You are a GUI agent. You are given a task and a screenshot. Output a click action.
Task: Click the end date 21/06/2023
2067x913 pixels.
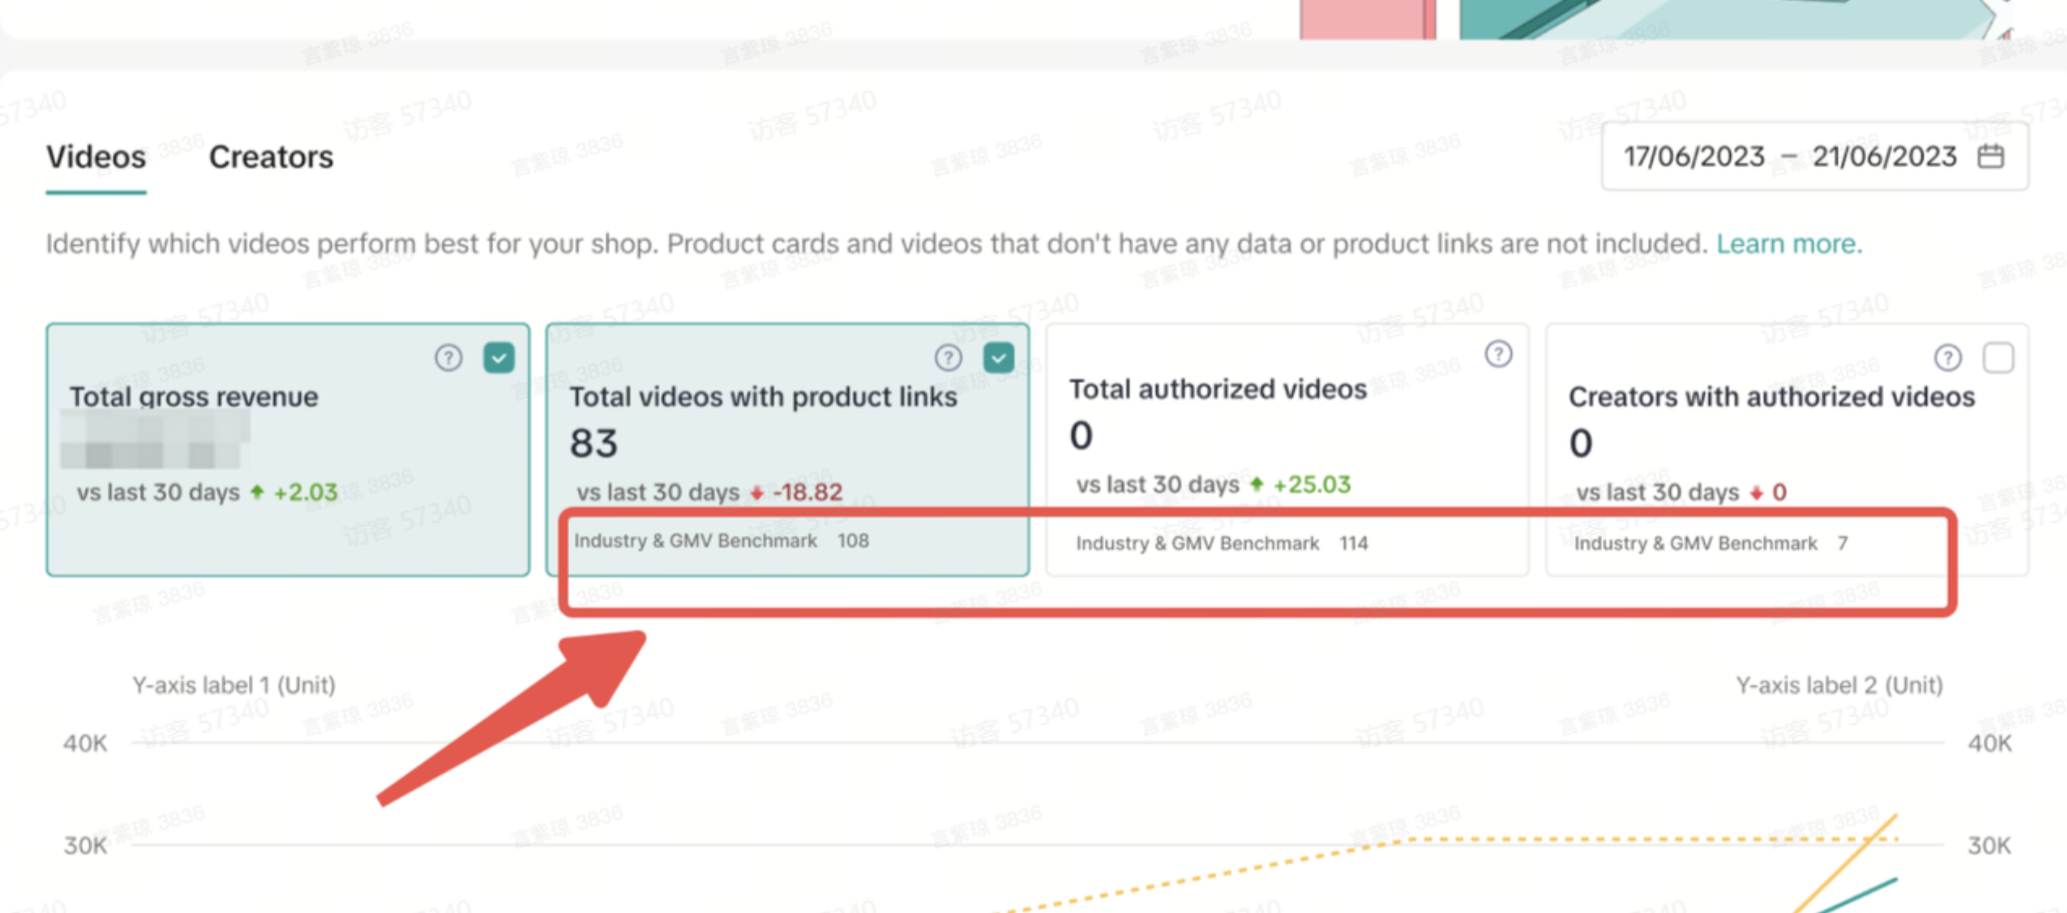point(1884,157)
